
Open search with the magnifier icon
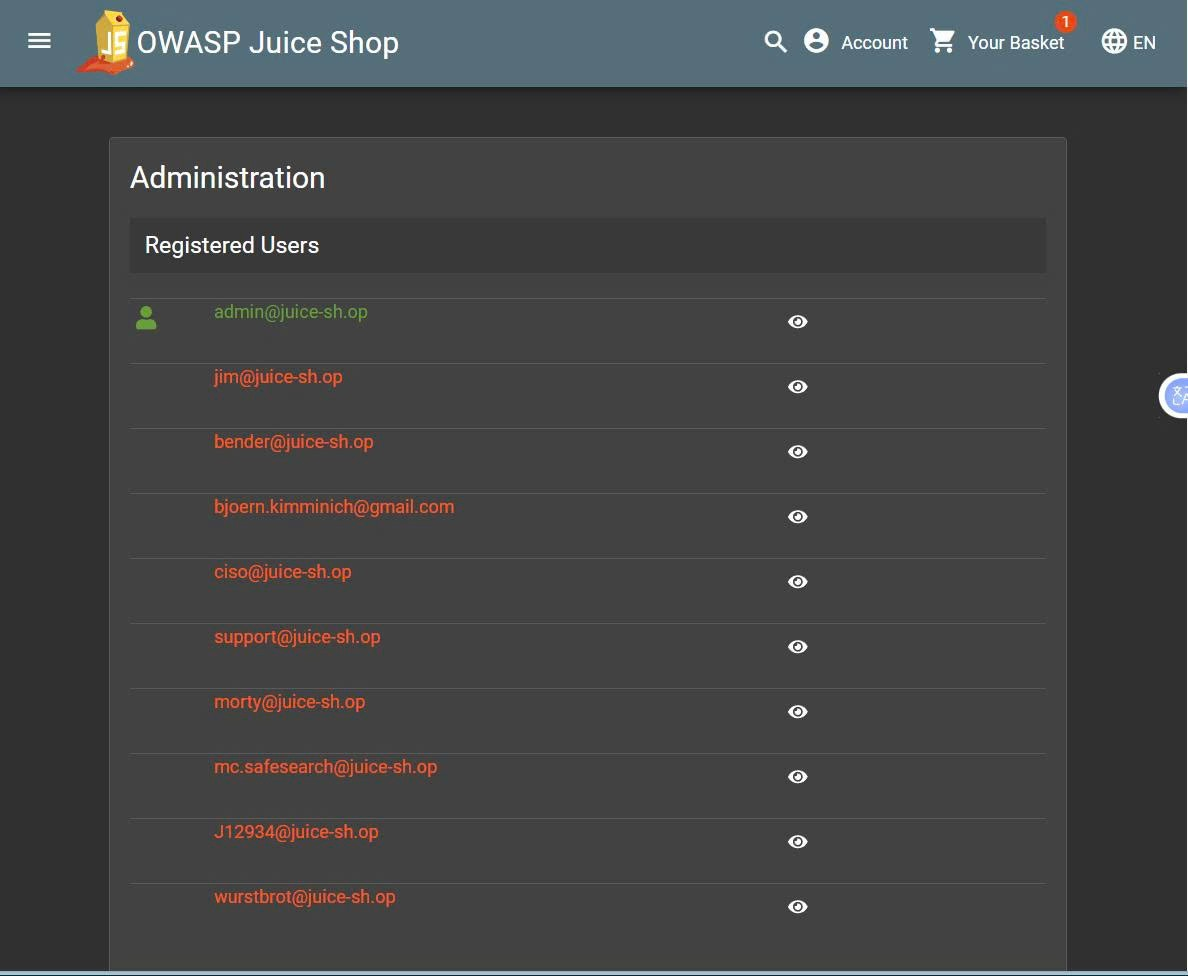[x=775, y=42]
